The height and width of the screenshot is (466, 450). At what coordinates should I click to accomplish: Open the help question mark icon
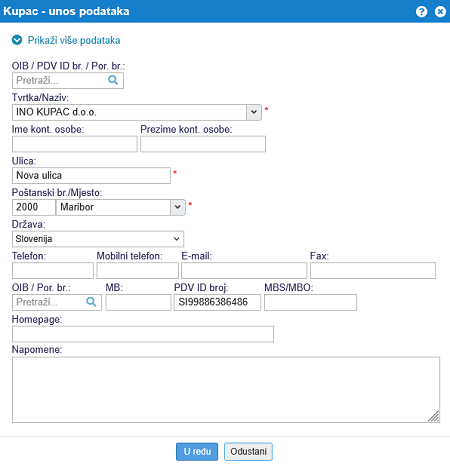(x=421, y=12)
